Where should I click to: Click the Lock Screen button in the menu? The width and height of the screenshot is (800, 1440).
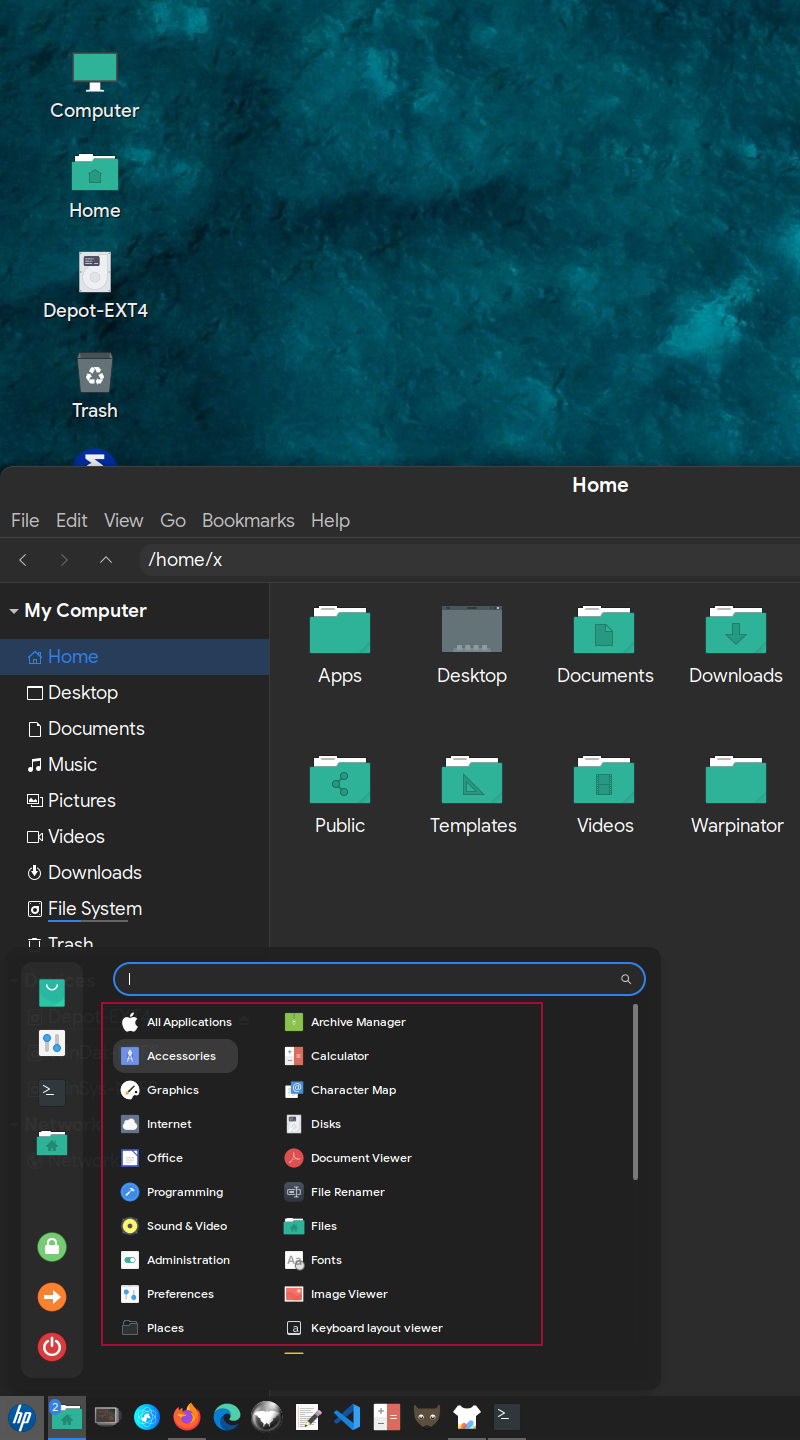51,1247
